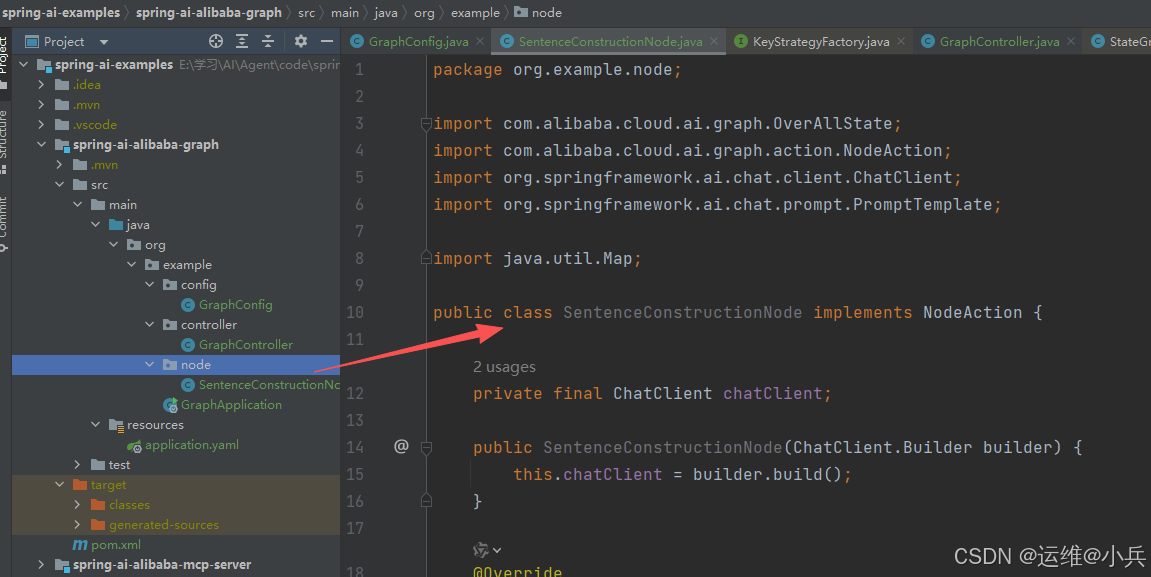
Task: Select the node package row
Action: coord(175,365)
